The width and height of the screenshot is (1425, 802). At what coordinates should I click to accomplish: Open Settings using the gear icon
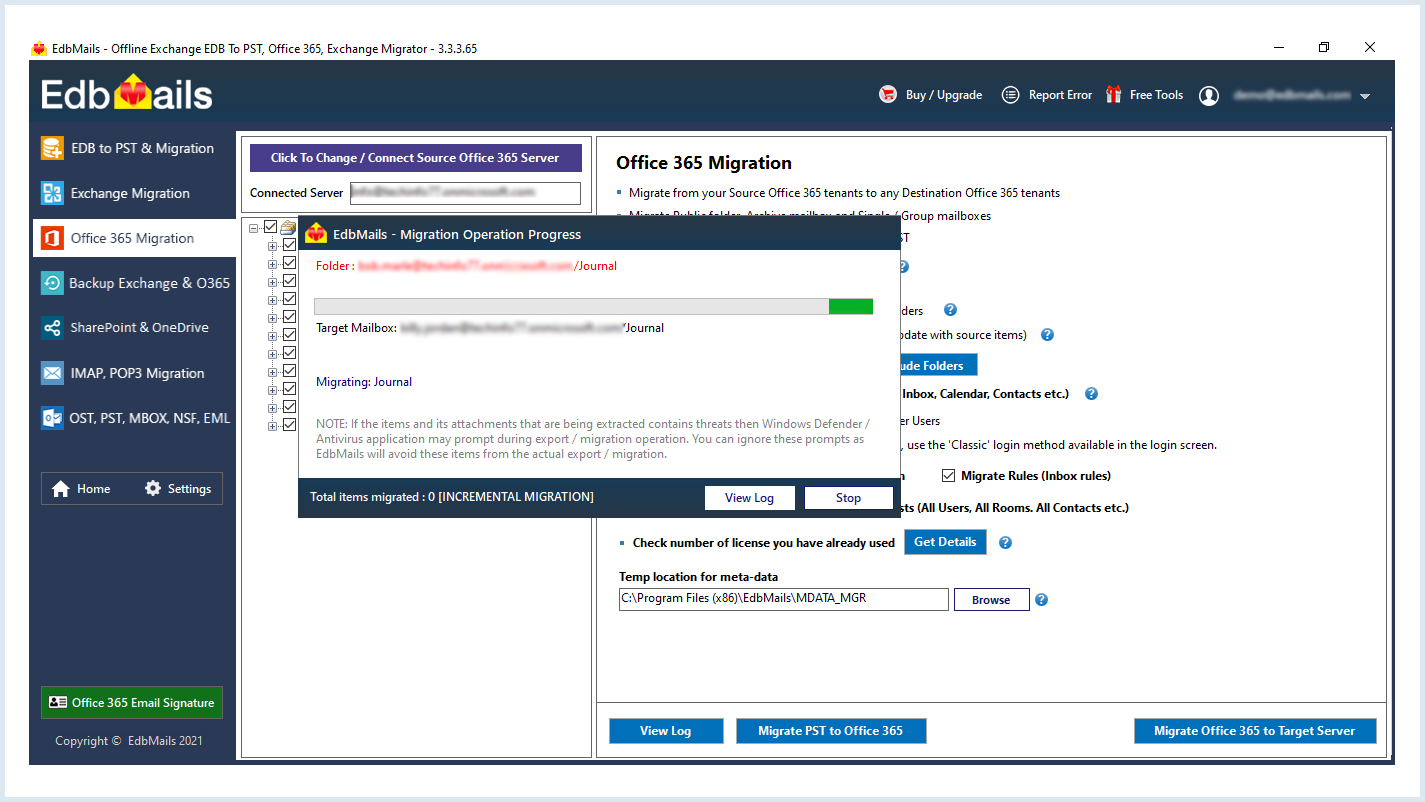tap(153, 488)
